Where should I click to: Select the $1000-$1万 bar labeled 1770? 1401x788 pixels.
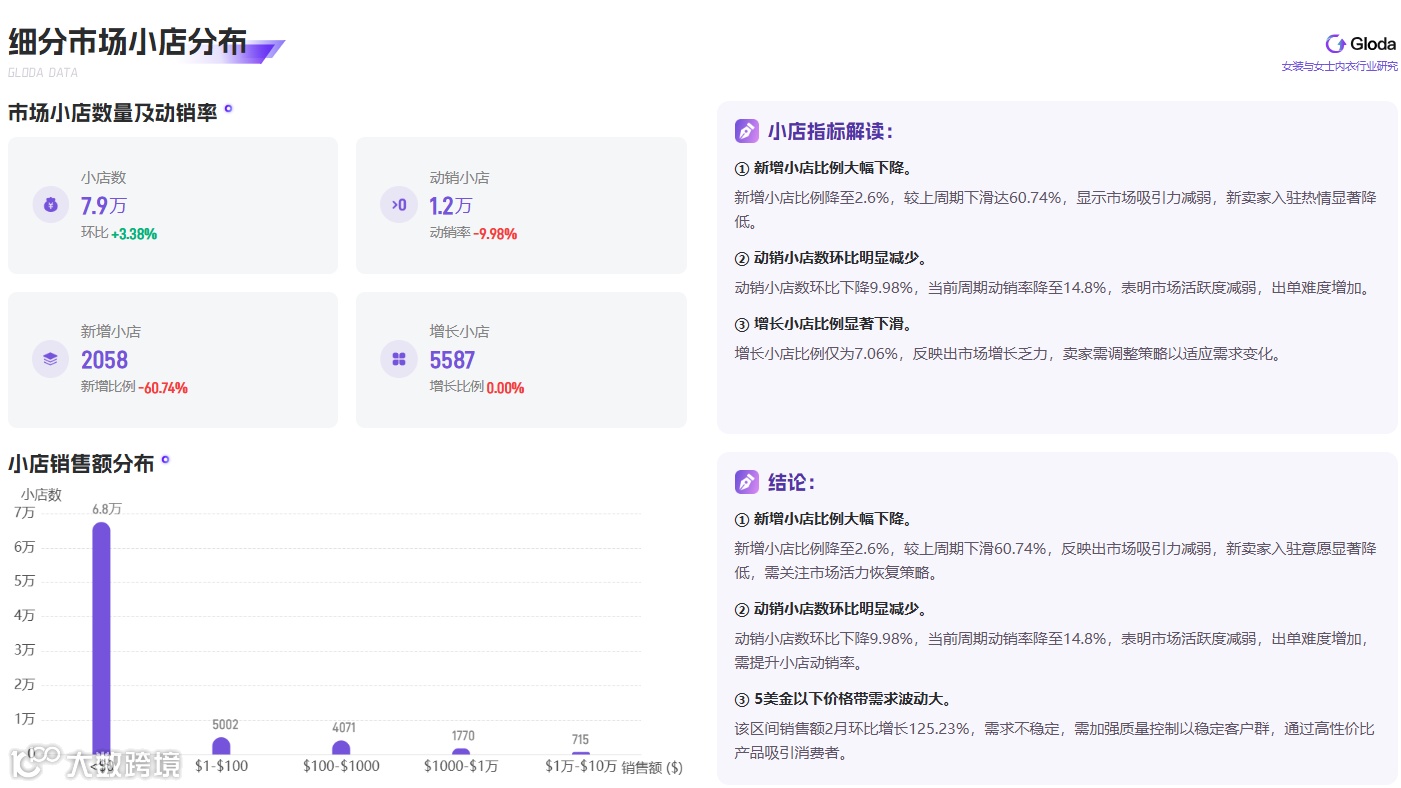461,751
